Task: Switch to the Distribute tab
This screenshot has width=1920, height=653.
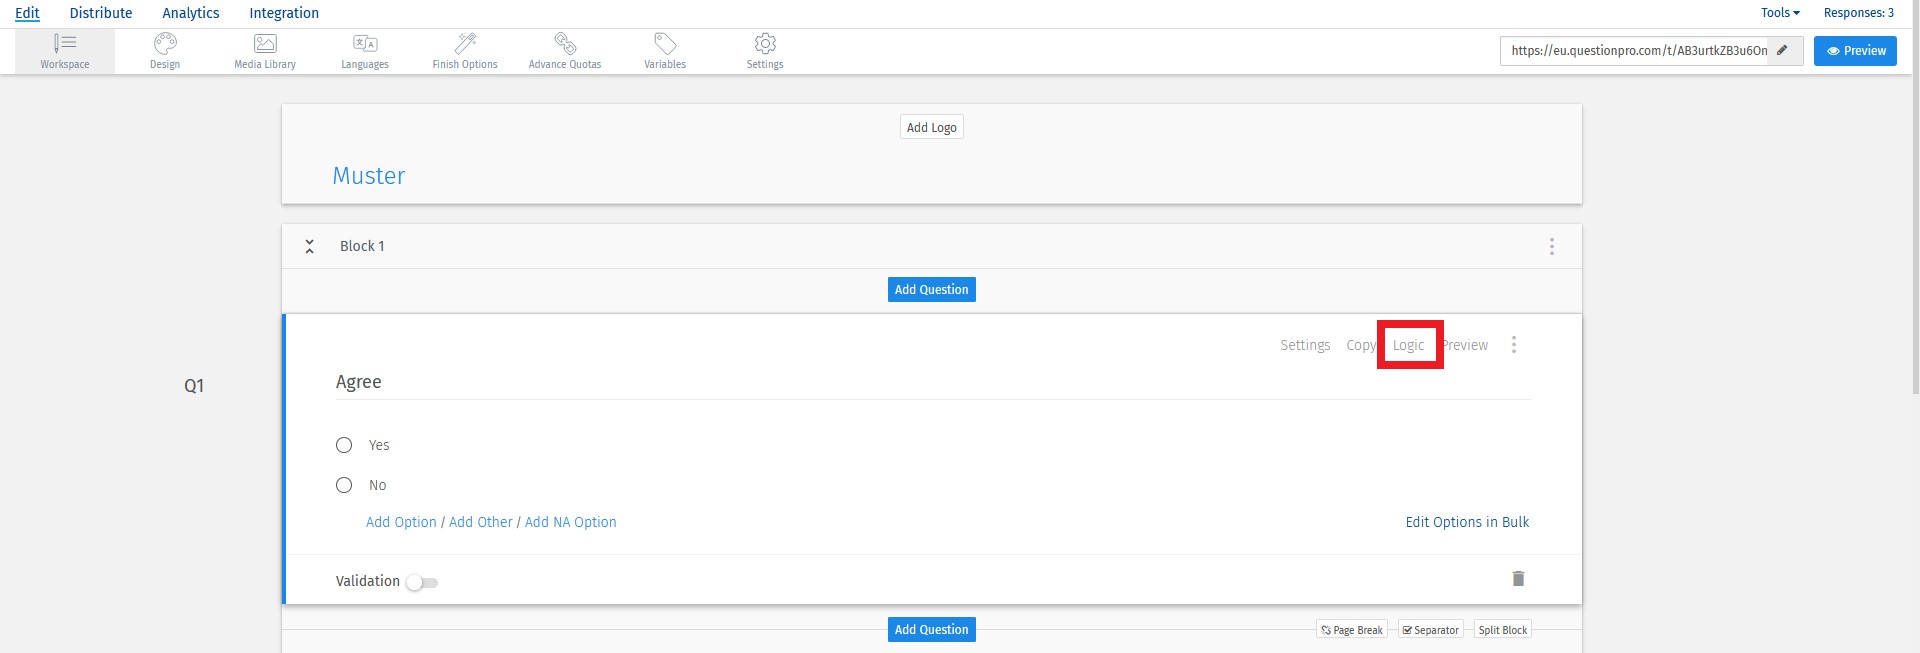Action: coord(101,13)
